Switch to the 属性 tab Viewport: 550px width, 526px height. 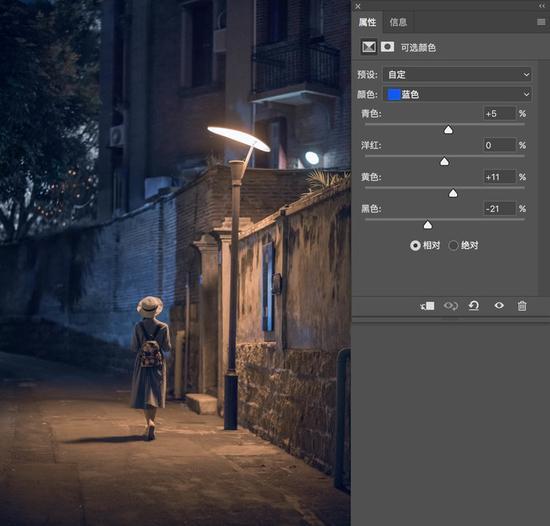(x=367, y=22)
